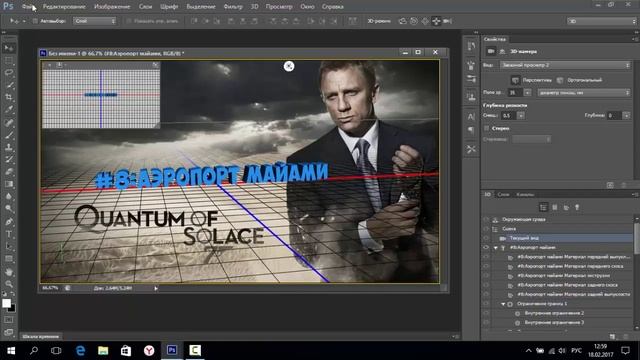
Task: Open the Глубина value slider arrow
Action: tap(626, 116)
